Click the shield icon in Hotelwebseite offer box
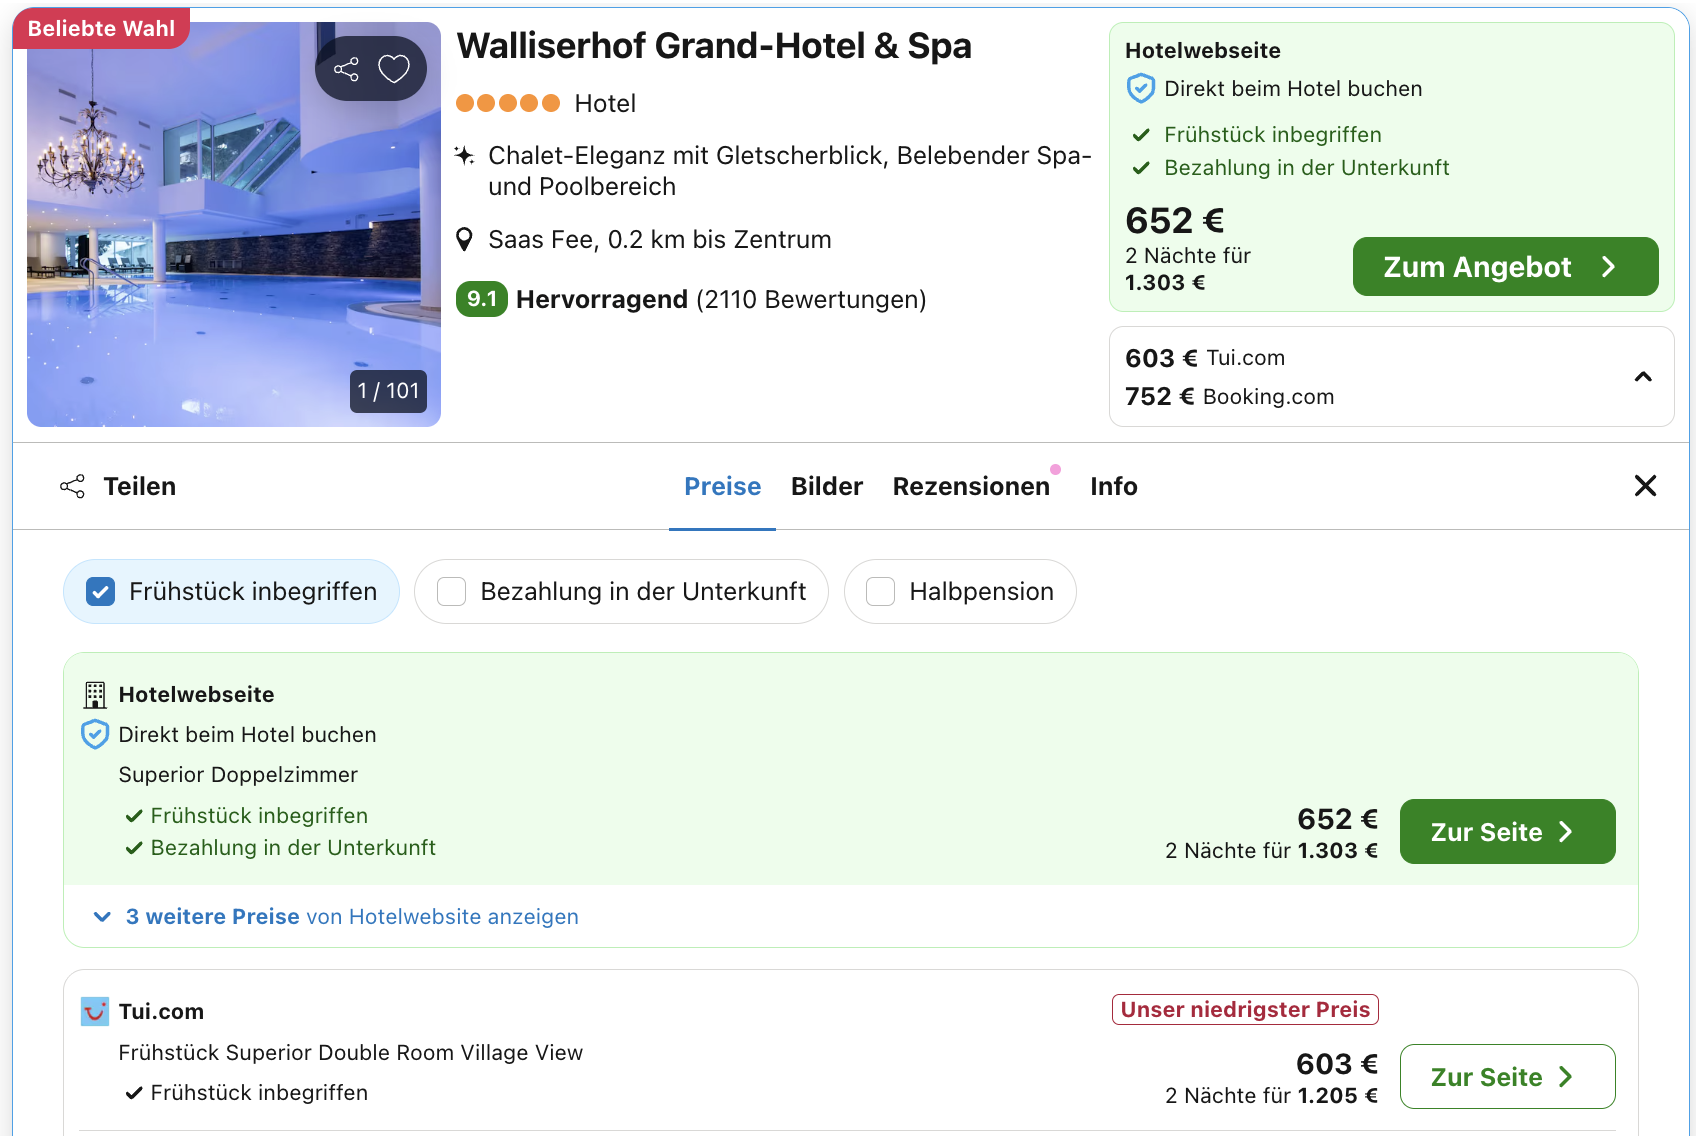 1141,89
